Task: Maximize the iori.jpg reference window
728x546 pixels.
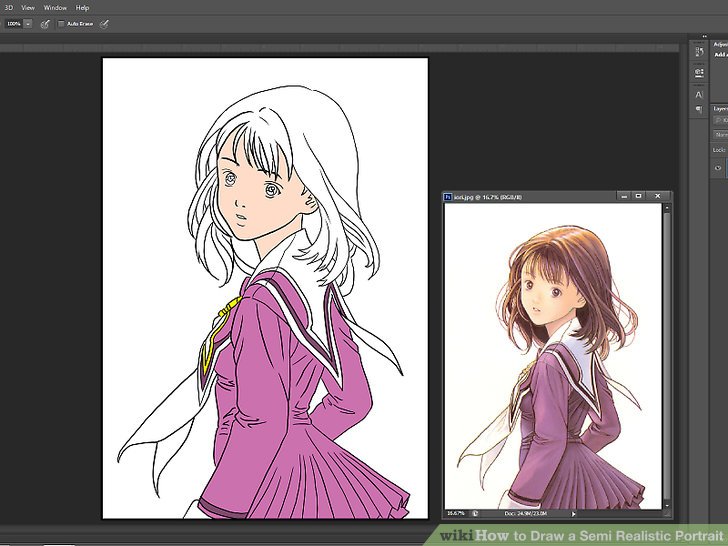Action: (x=638, y=196)
